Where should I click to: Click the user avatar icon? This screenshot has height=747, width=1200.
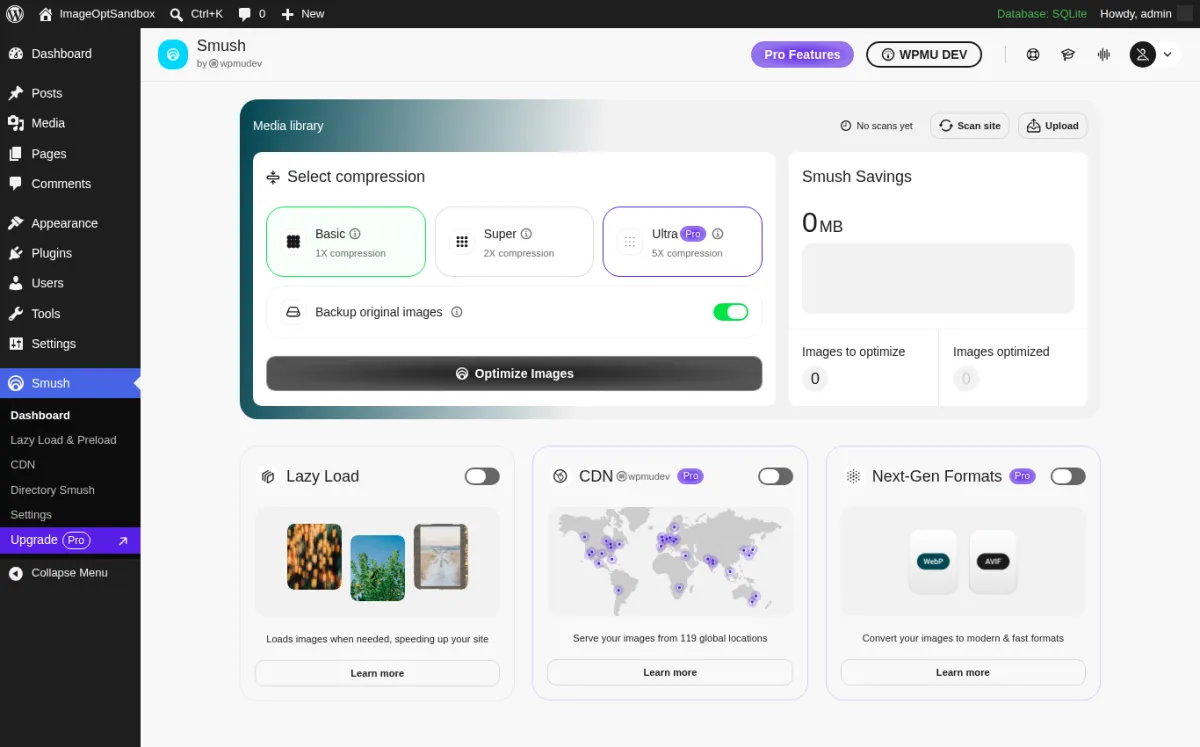point(1142,54)
